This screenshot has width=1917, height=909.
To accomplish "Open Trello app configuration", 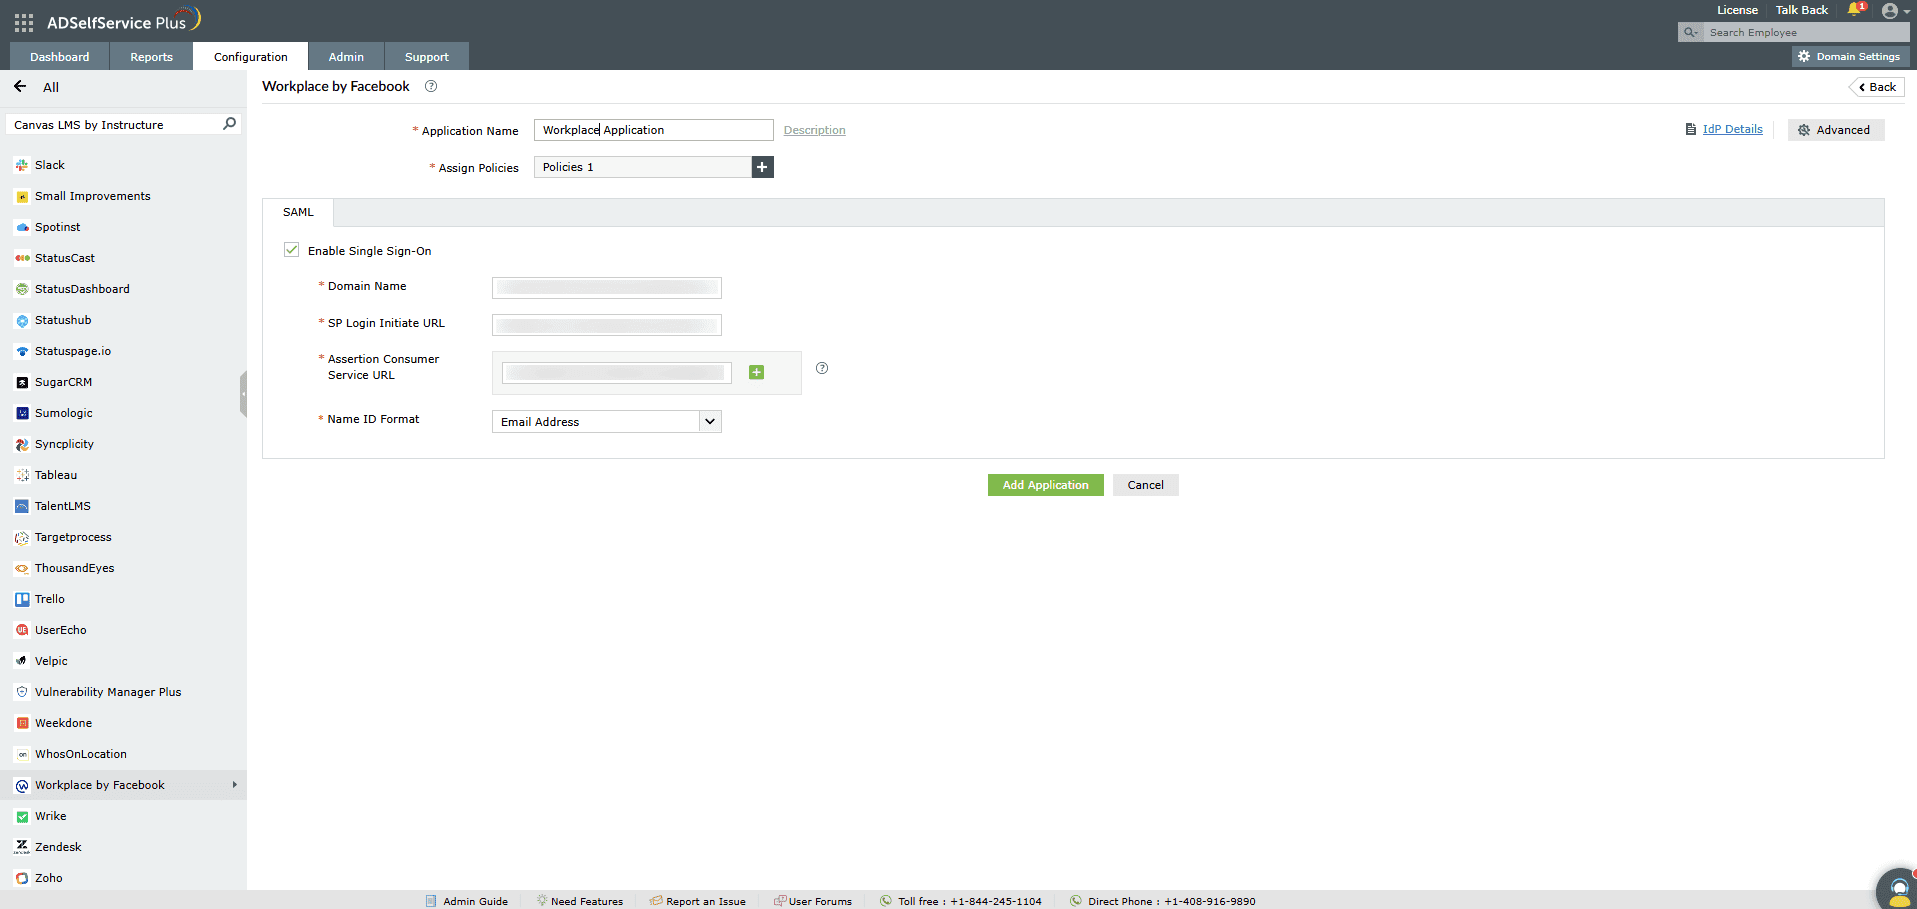I will tap(49, 598).
